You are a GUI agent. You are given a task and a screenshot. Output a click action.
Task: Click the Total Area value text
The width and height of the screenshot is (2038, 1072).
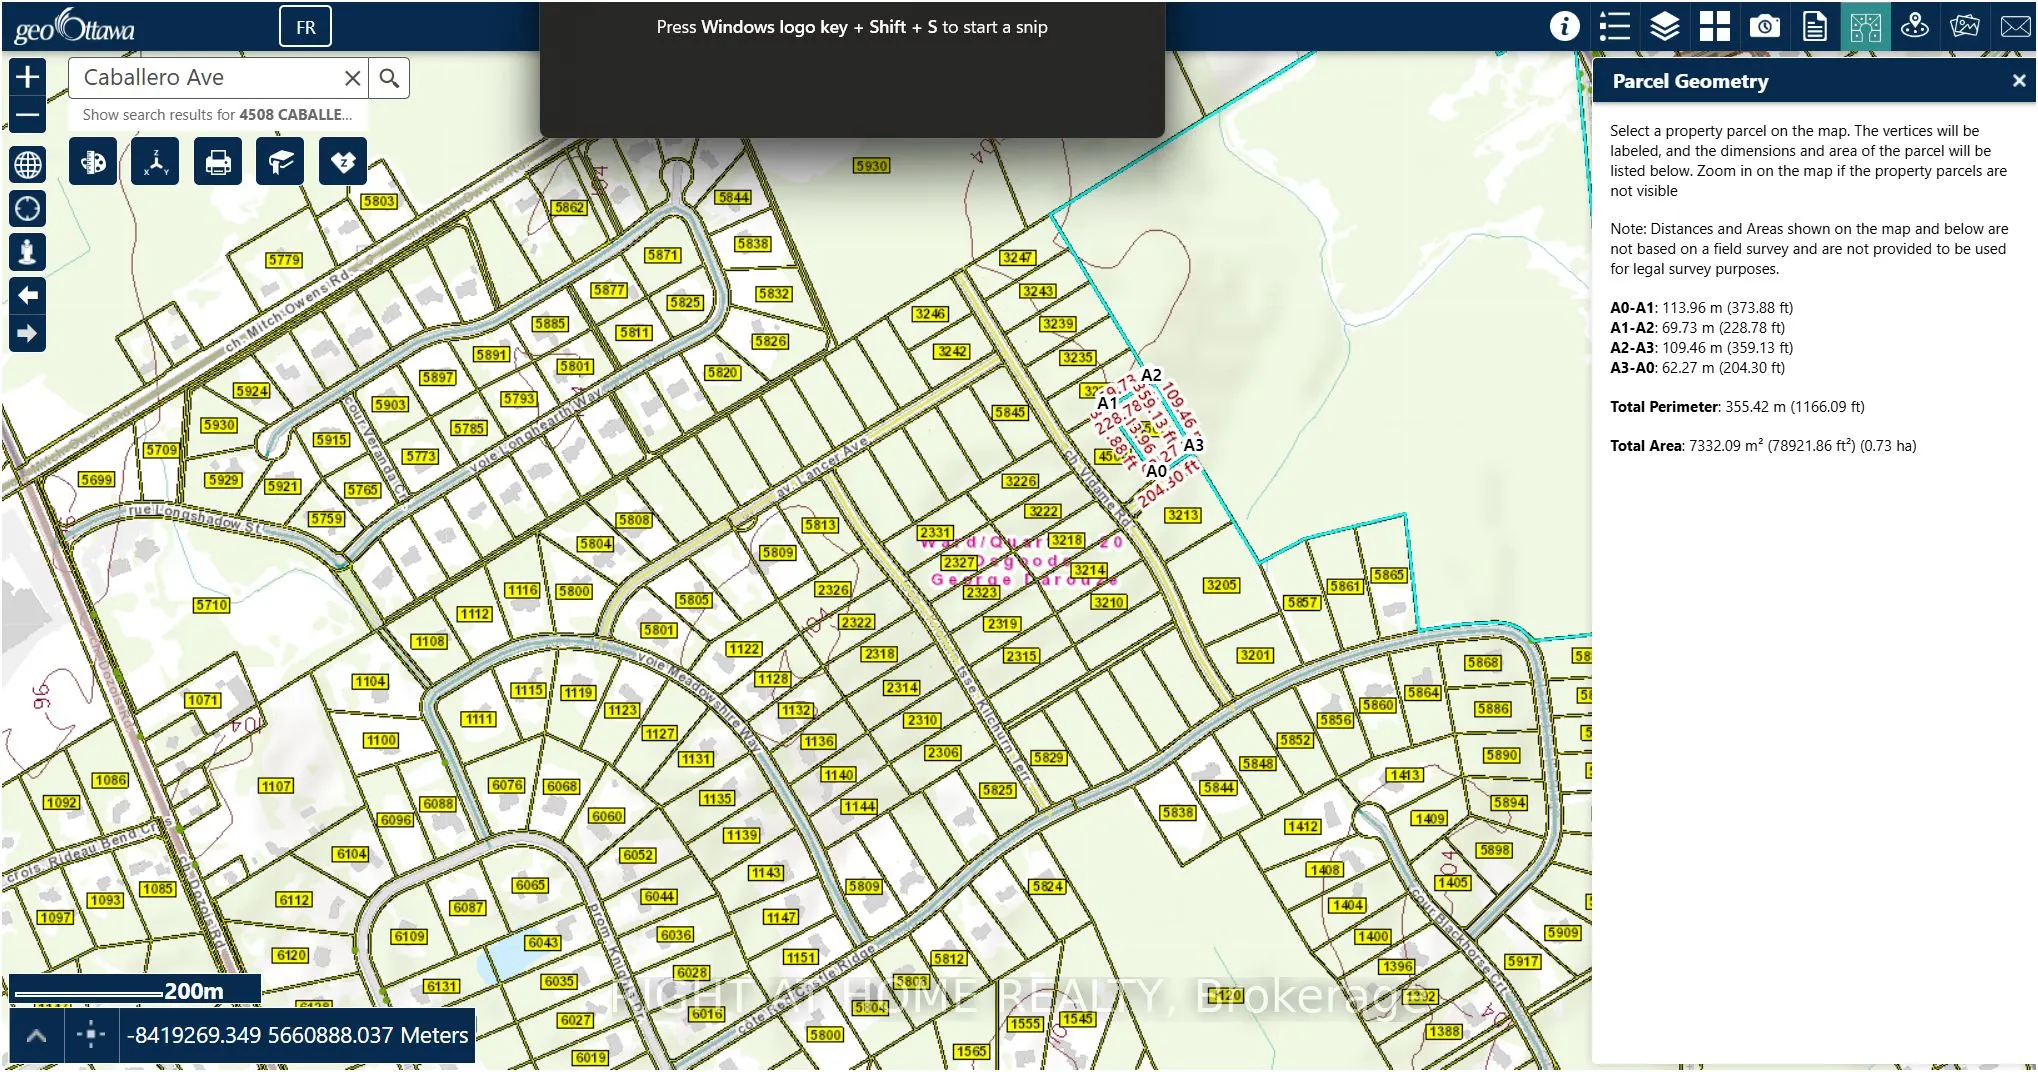click(x=1803, y=446)
